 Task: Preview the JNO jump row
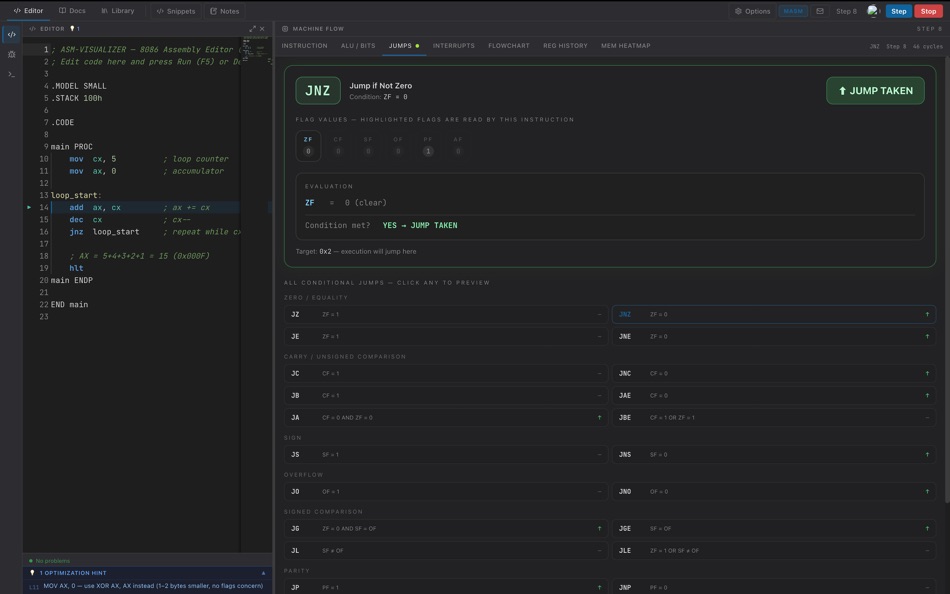point(774,492)
